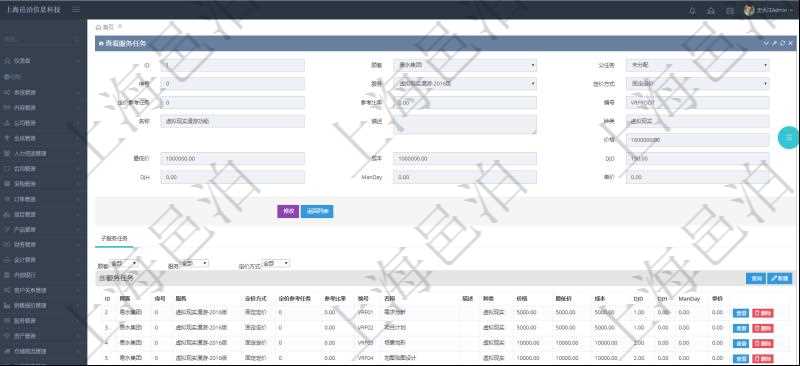
Task: Open the 服务 filter dropdown above table
Action: (195, 263)
